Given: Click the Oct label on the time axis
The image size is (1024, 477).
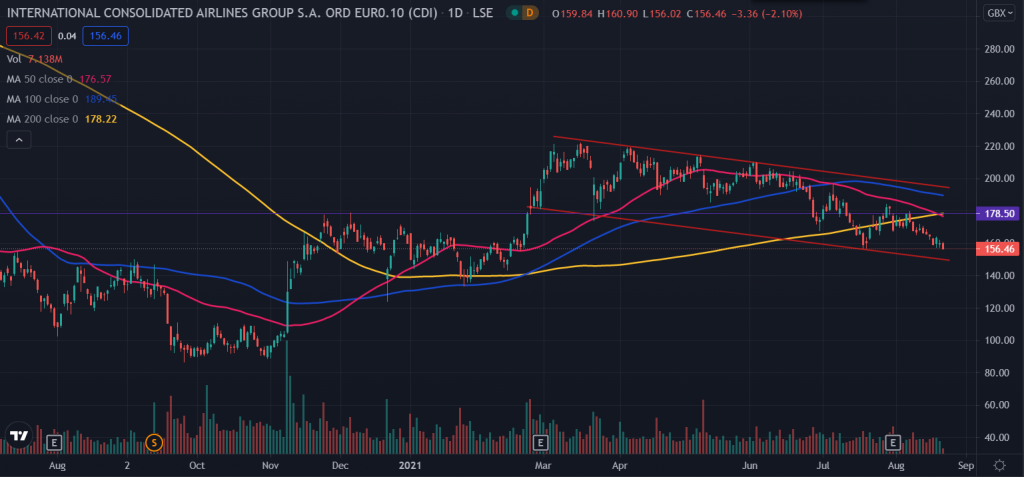Looking at the screenshot, I should tap(197, 466).
